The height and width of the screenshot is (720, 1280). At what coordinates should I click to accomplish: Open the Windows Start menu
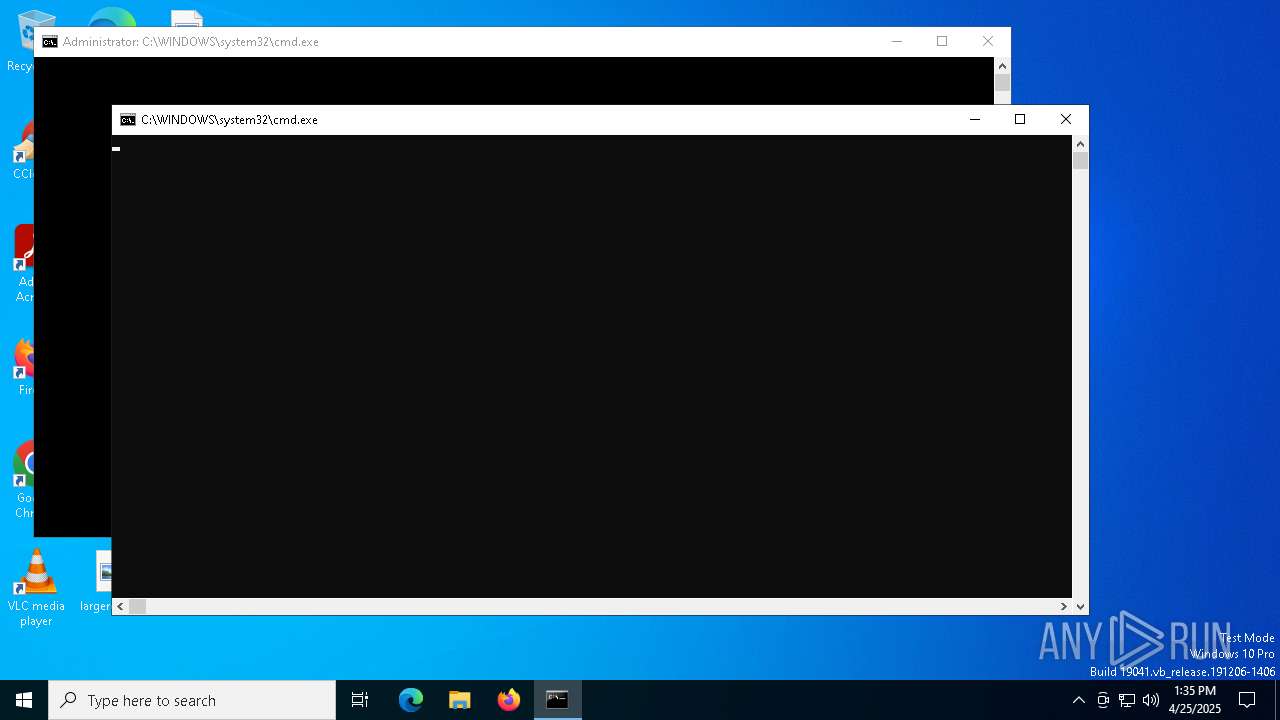tap(24, 700)
